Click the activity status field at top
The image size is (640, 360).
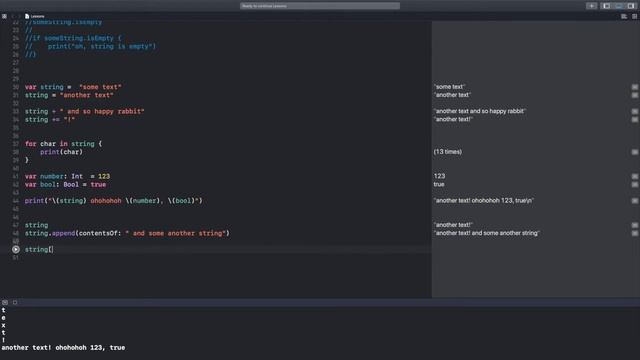[x=320, y=6]
